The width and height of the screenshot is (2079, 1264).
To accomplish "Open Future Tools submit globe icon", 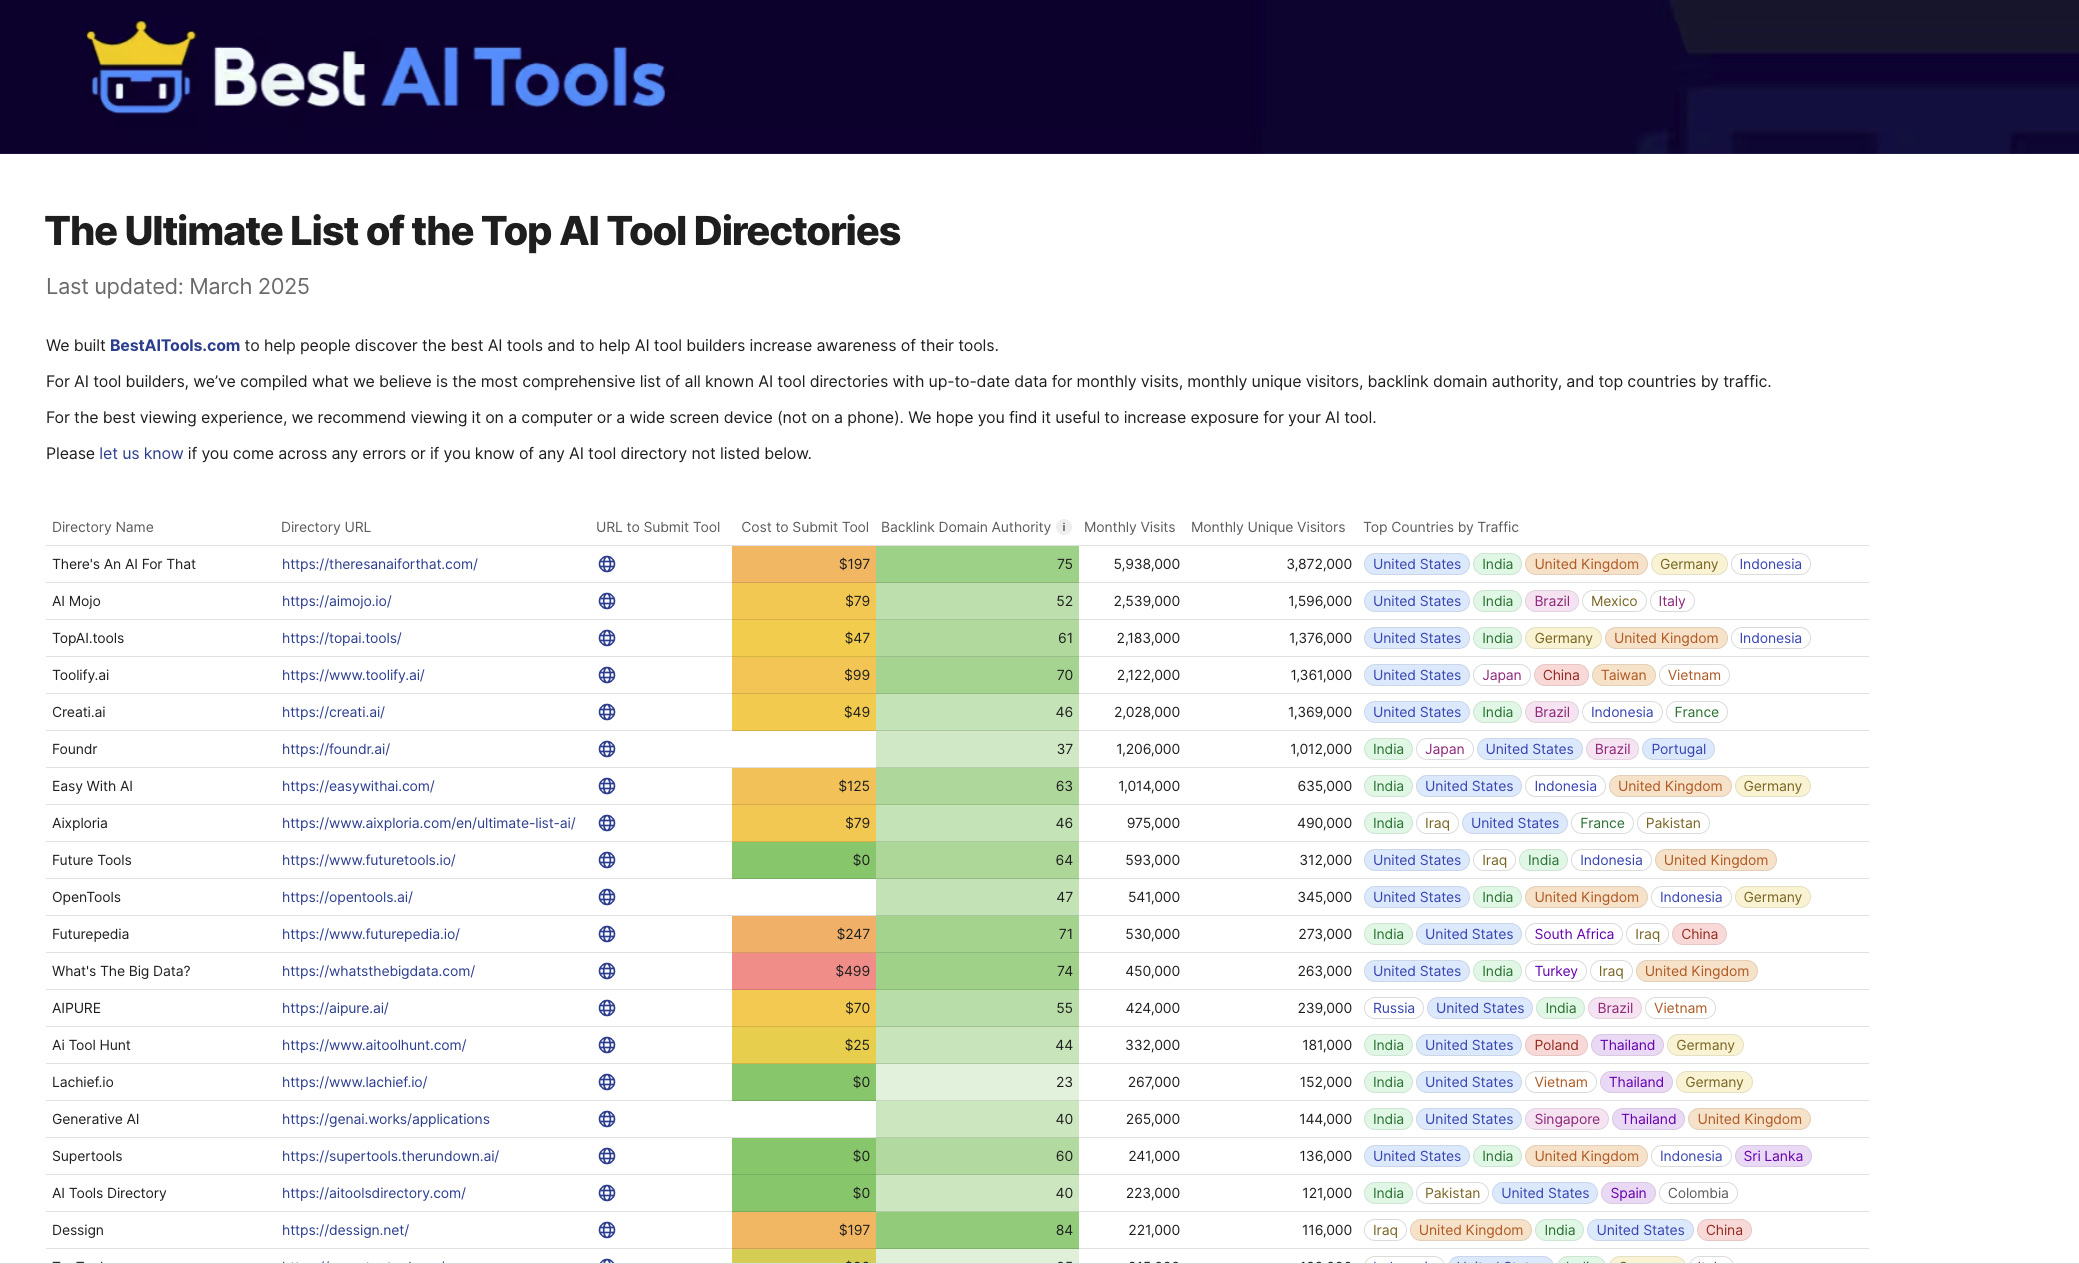I will (606, 860).
